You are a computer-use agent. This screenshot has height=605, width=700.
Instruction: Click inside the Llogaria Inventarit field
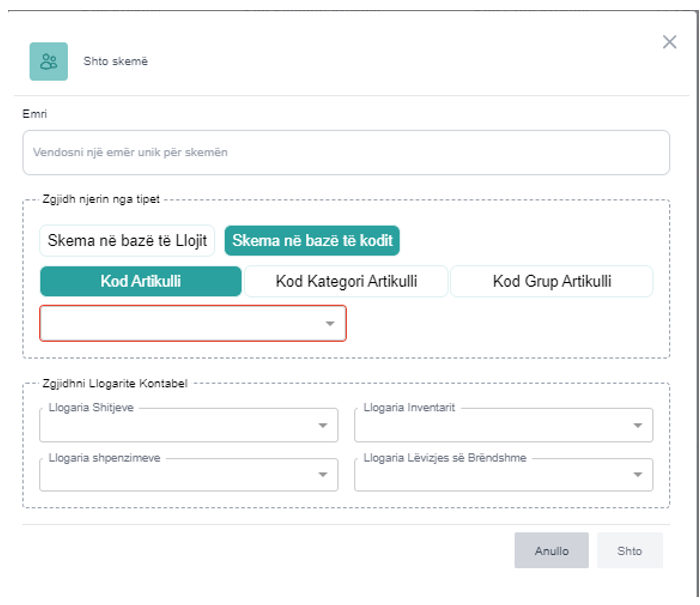(x=490, y=425)
